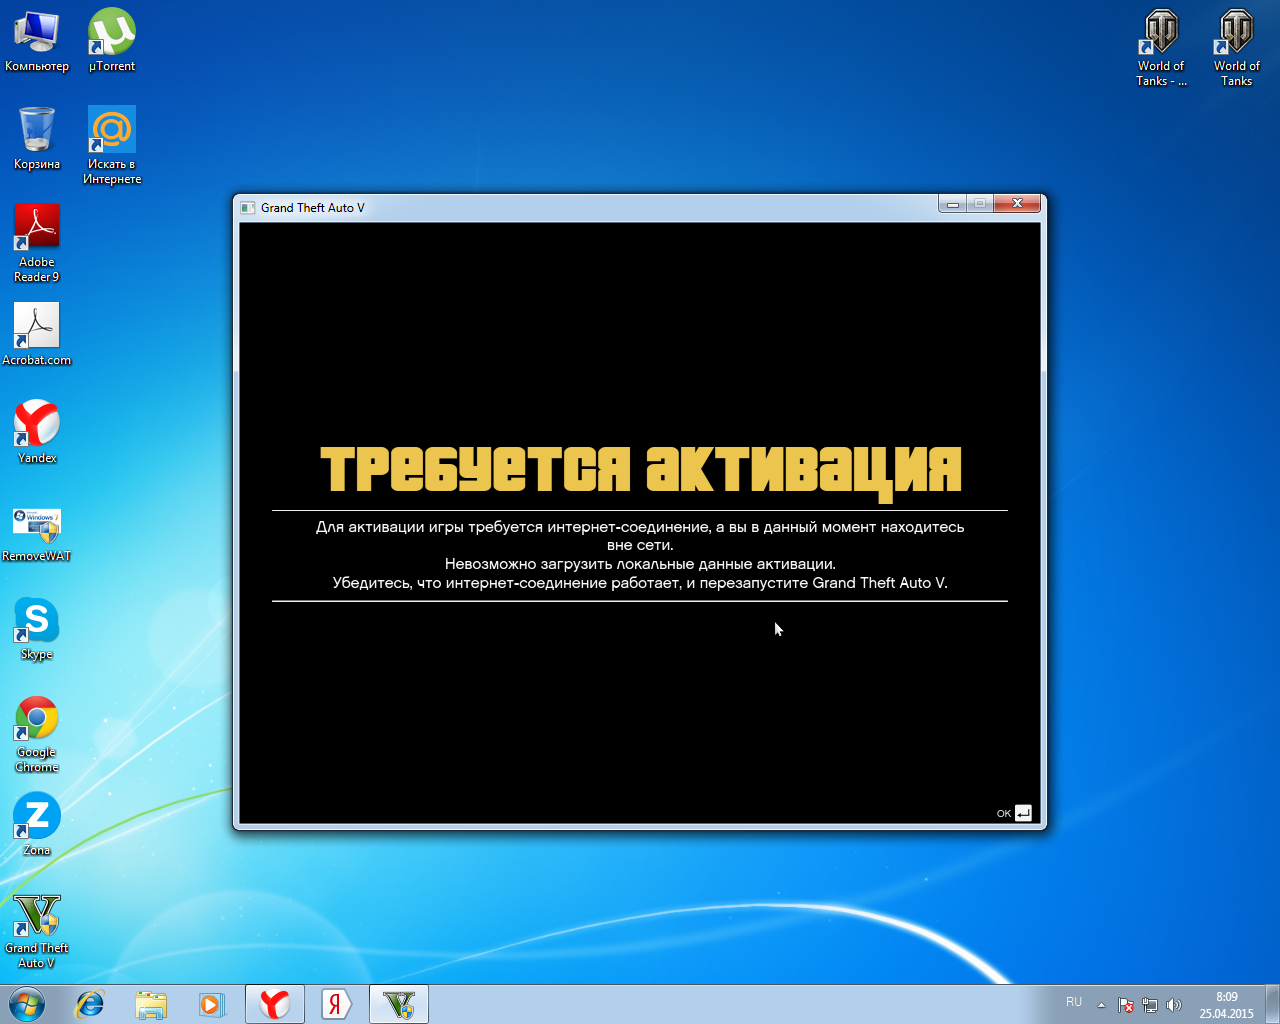Select the Skype desktop shortcut
Viewport: 1280px width, 1024px height.
click(x=37, y=629)
